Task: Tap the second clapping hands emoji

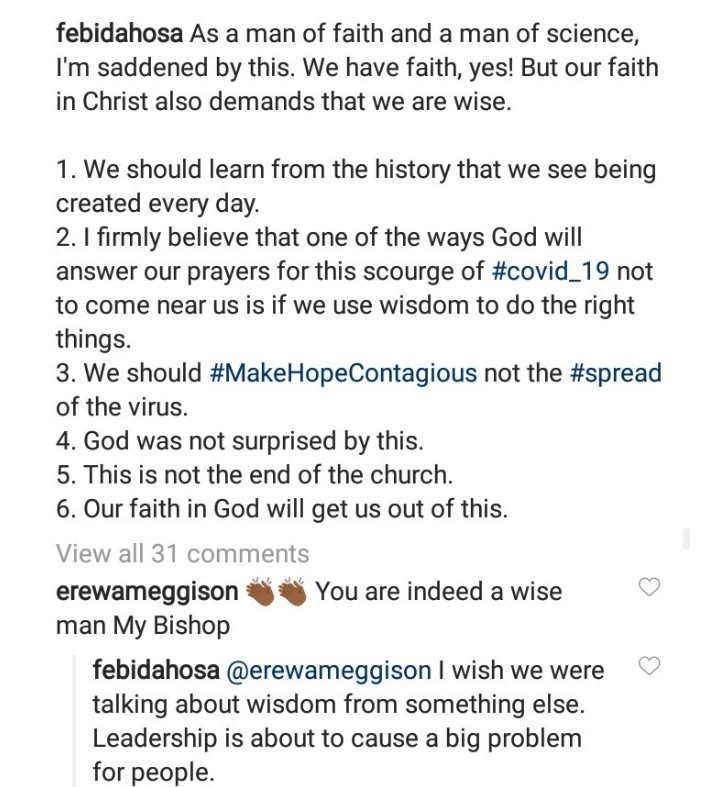Action: click(x=293, y=592)
